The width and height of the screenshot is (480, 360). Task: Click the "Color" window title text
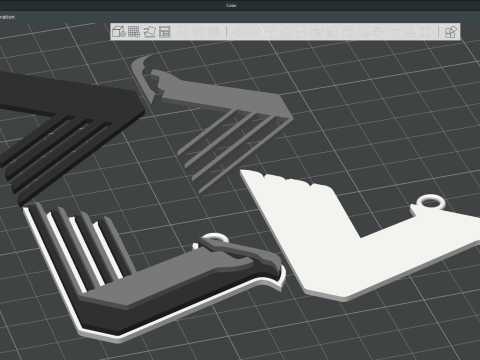coord(231,5)
